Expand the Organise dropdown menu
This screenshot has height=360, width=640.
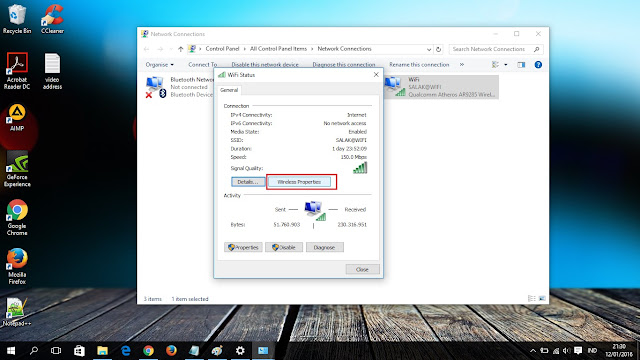tap(160, 64)
